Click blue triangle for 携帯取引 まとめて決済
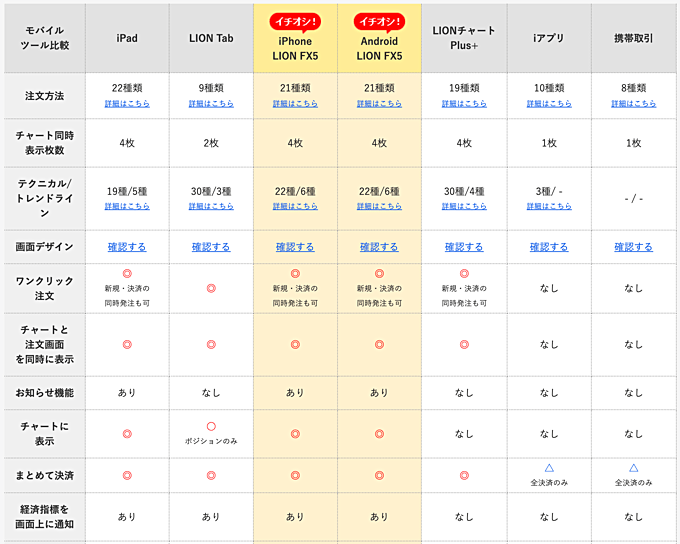Image resolution: width=680 pixels, height=544 pixels. [634, 468]
